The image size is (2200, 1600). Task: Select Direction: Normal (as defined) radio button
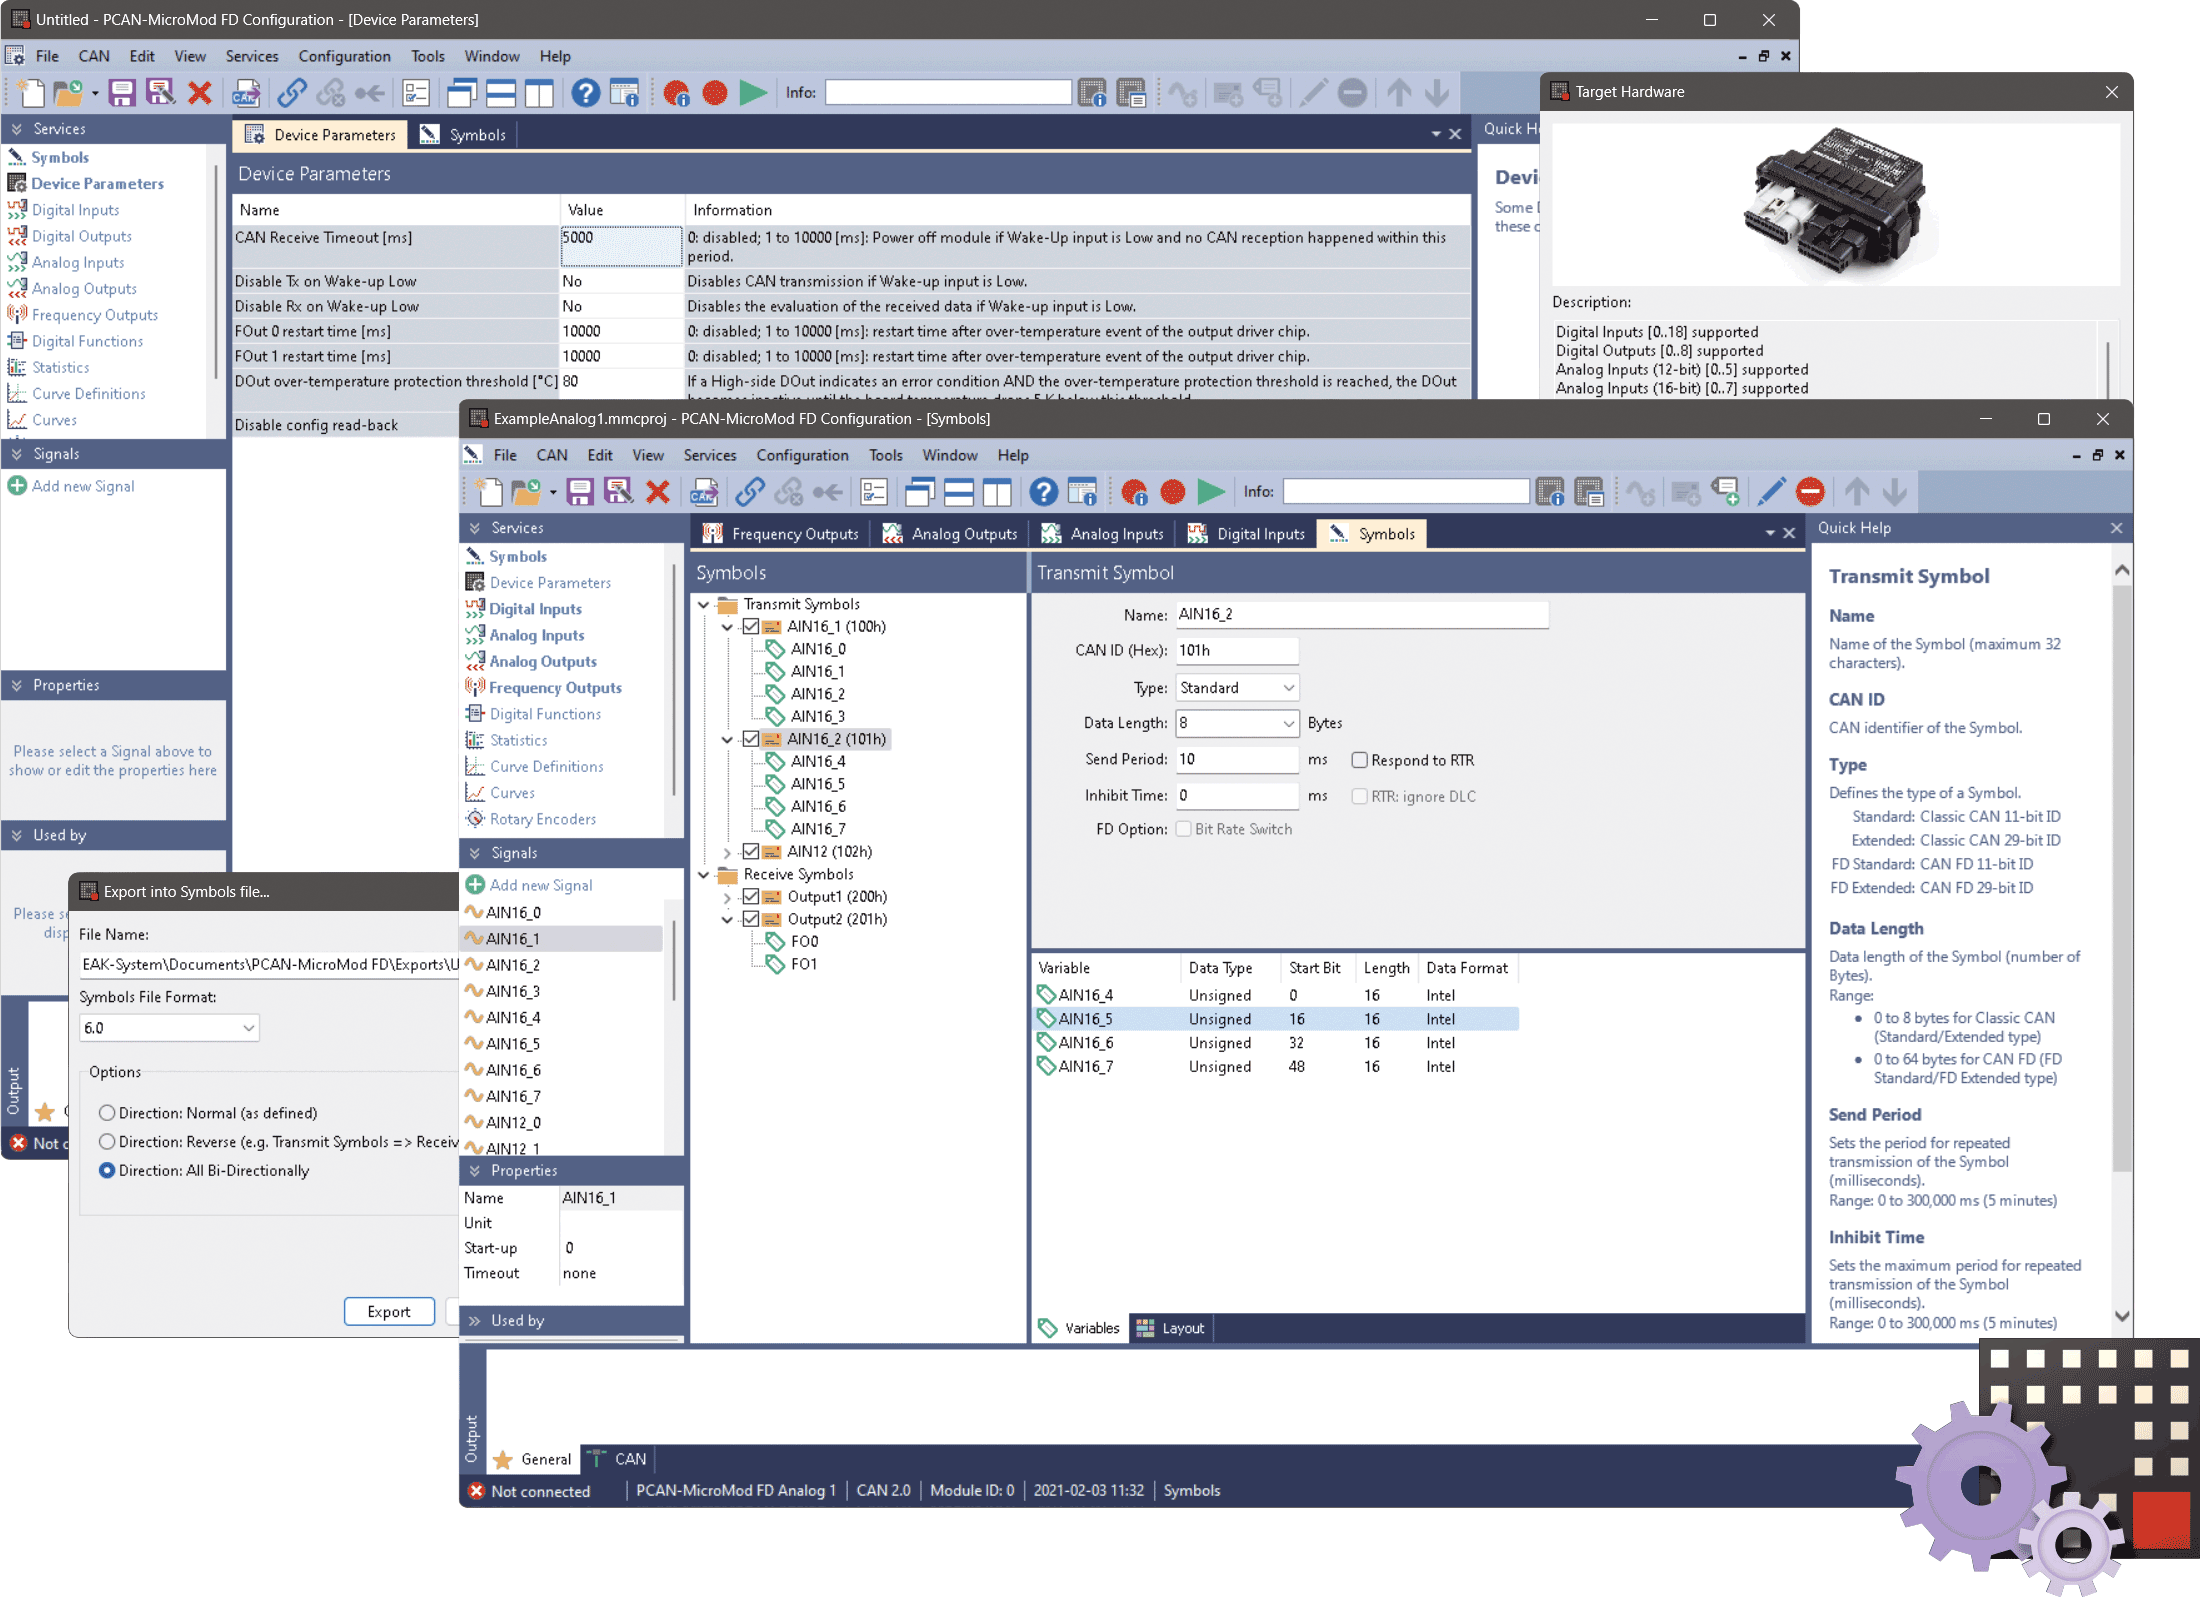(107, 1113)
